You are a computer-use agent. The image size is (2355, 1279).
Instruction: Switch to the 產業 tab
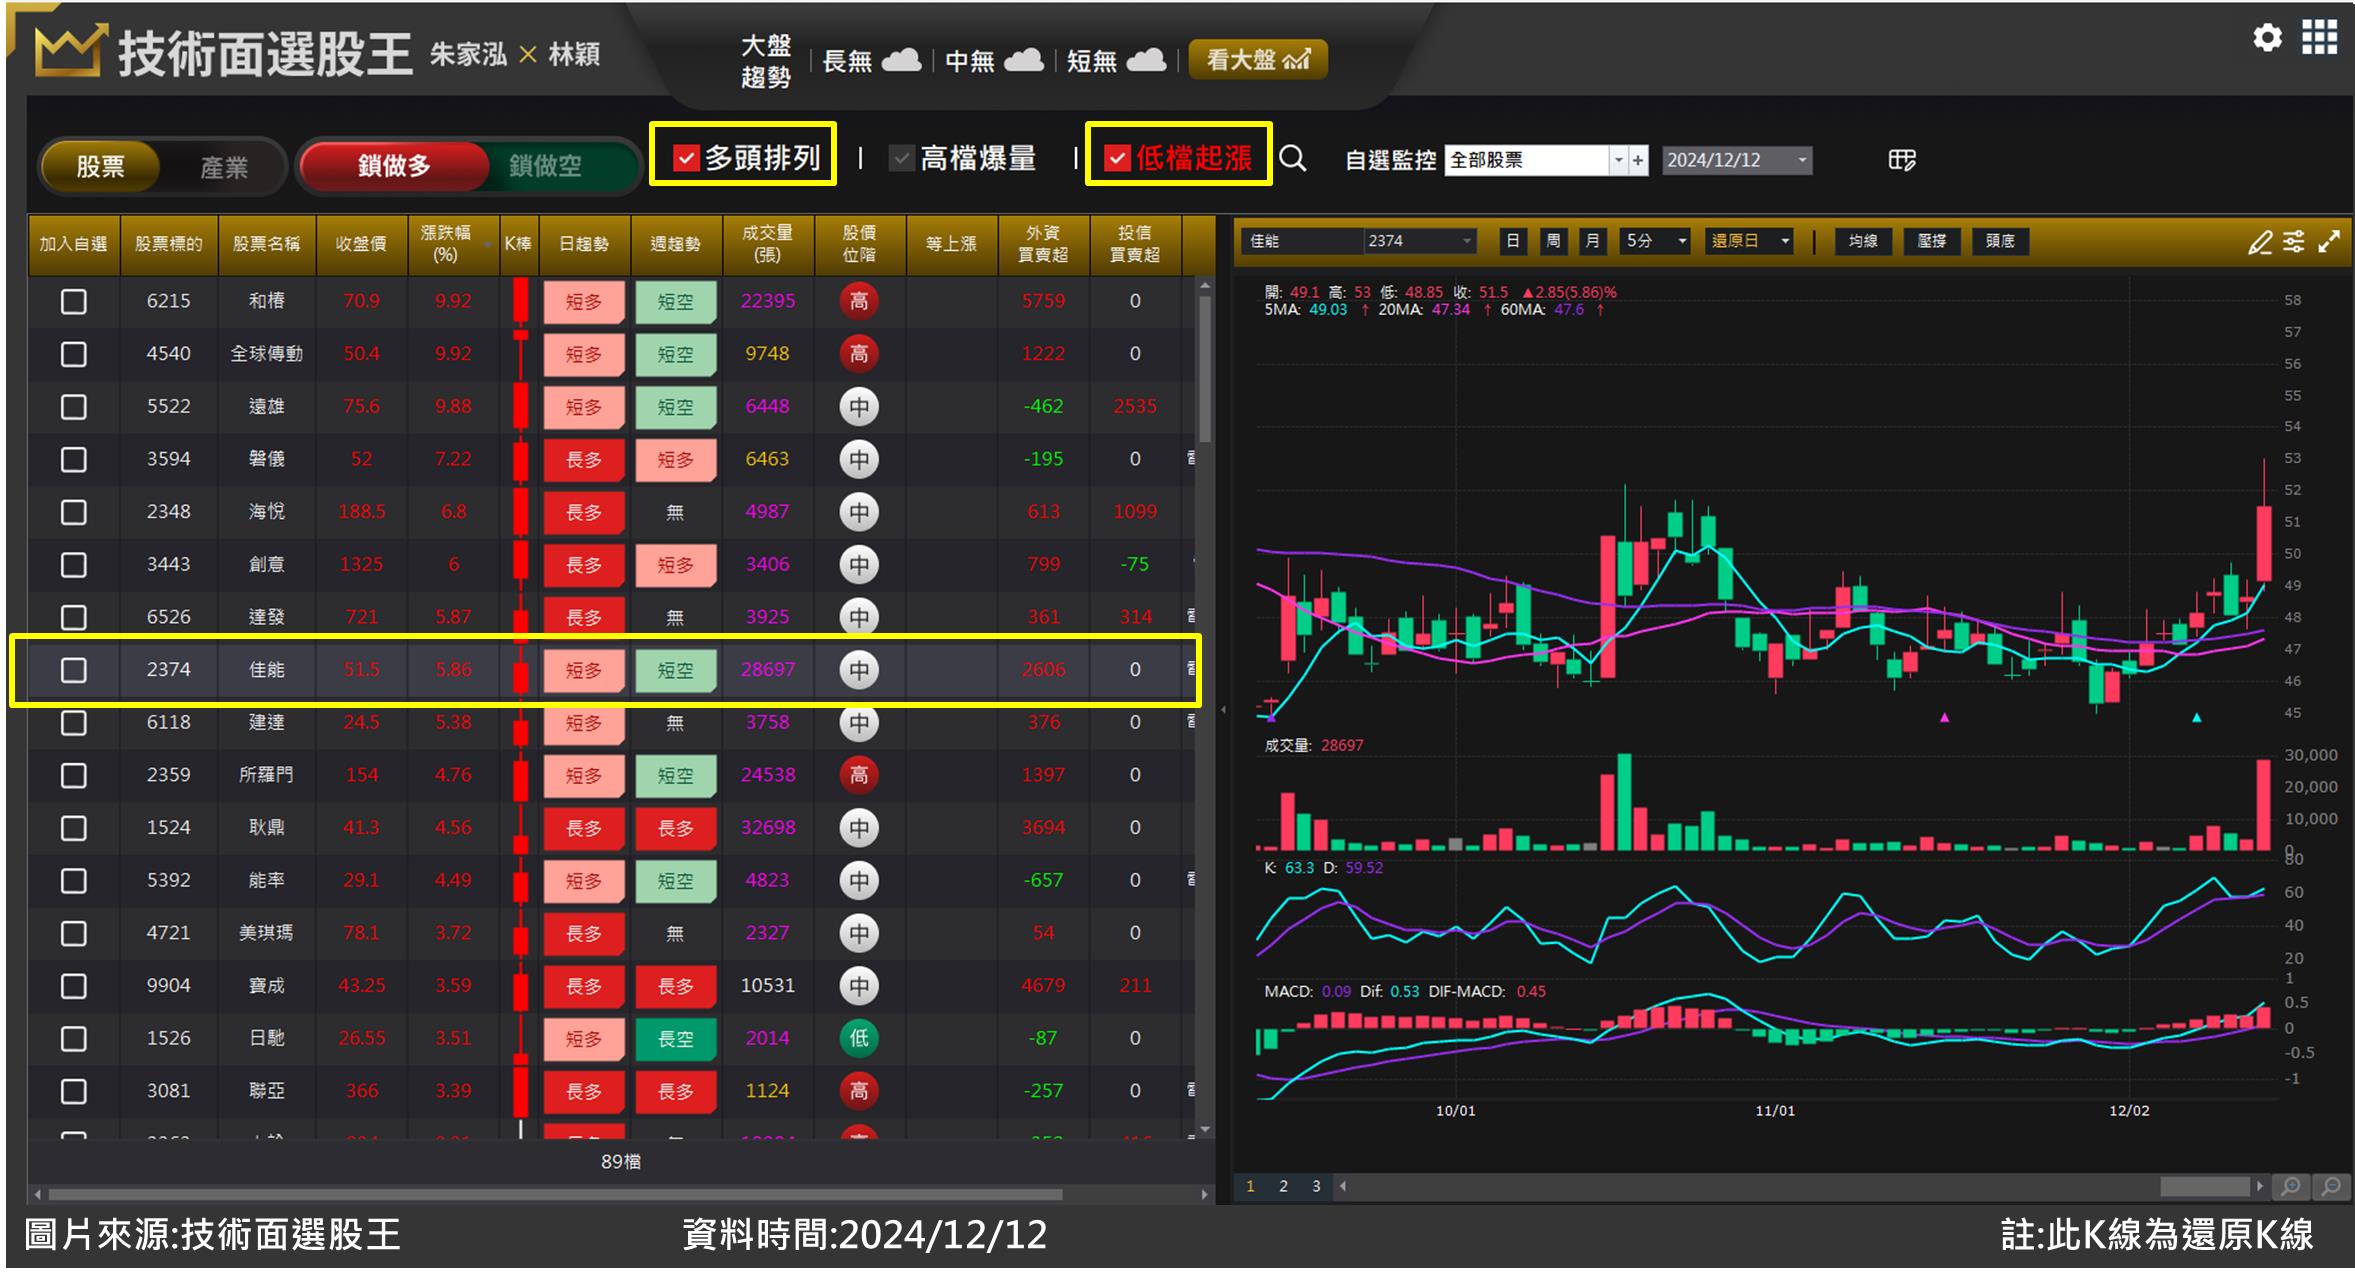(224, 166)
